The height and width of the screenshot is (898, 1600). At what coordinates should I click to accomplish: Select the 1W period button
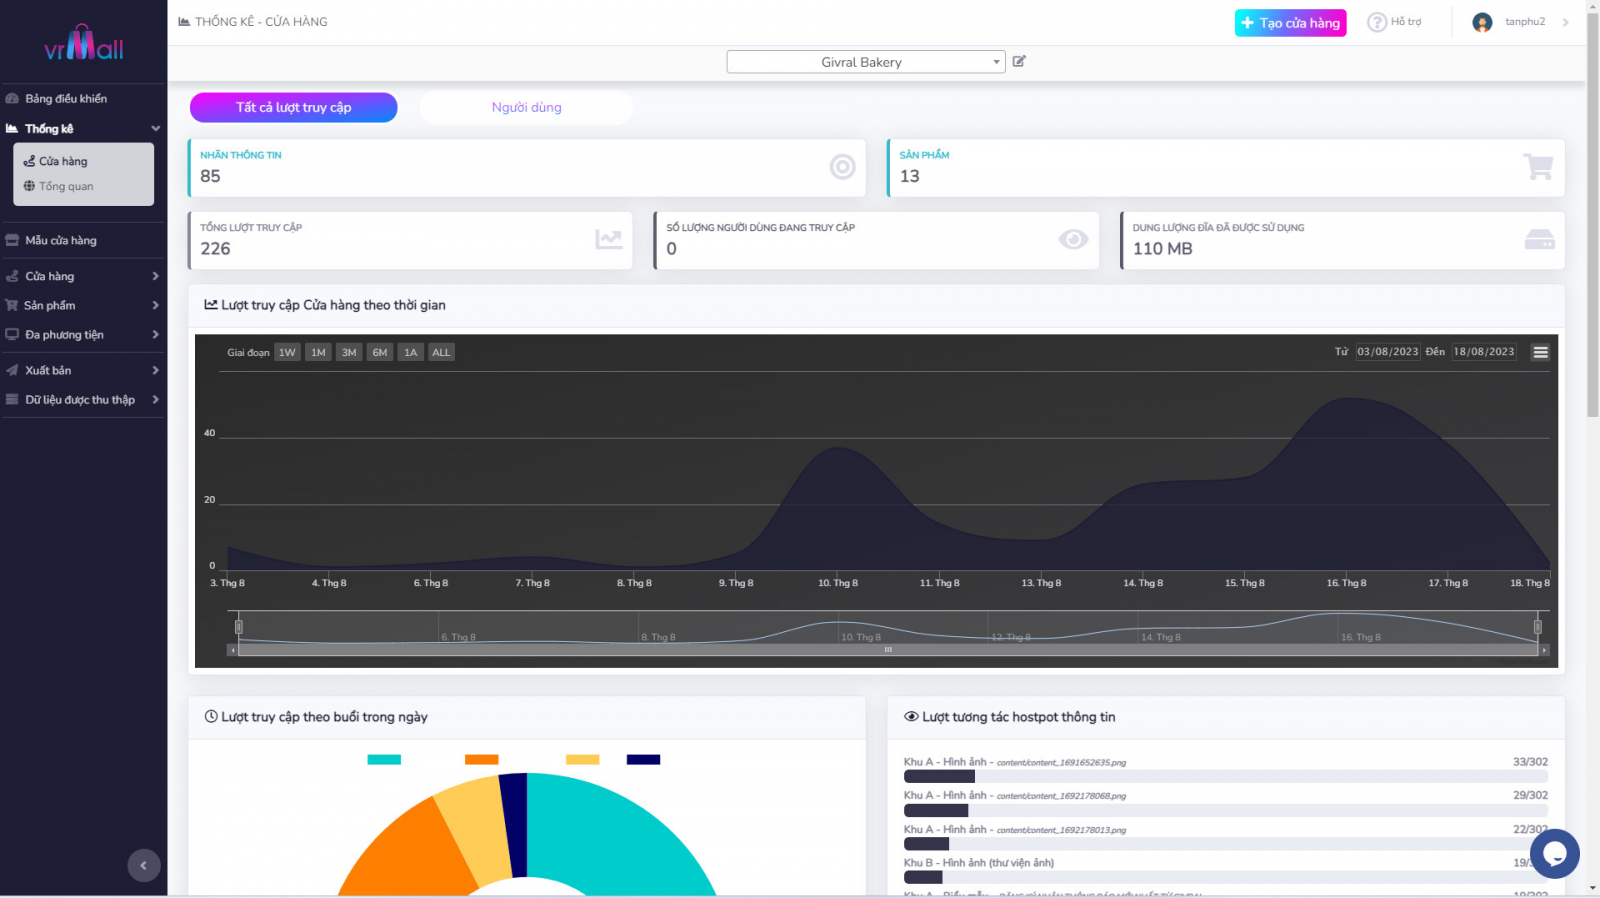tap(287, 352)
